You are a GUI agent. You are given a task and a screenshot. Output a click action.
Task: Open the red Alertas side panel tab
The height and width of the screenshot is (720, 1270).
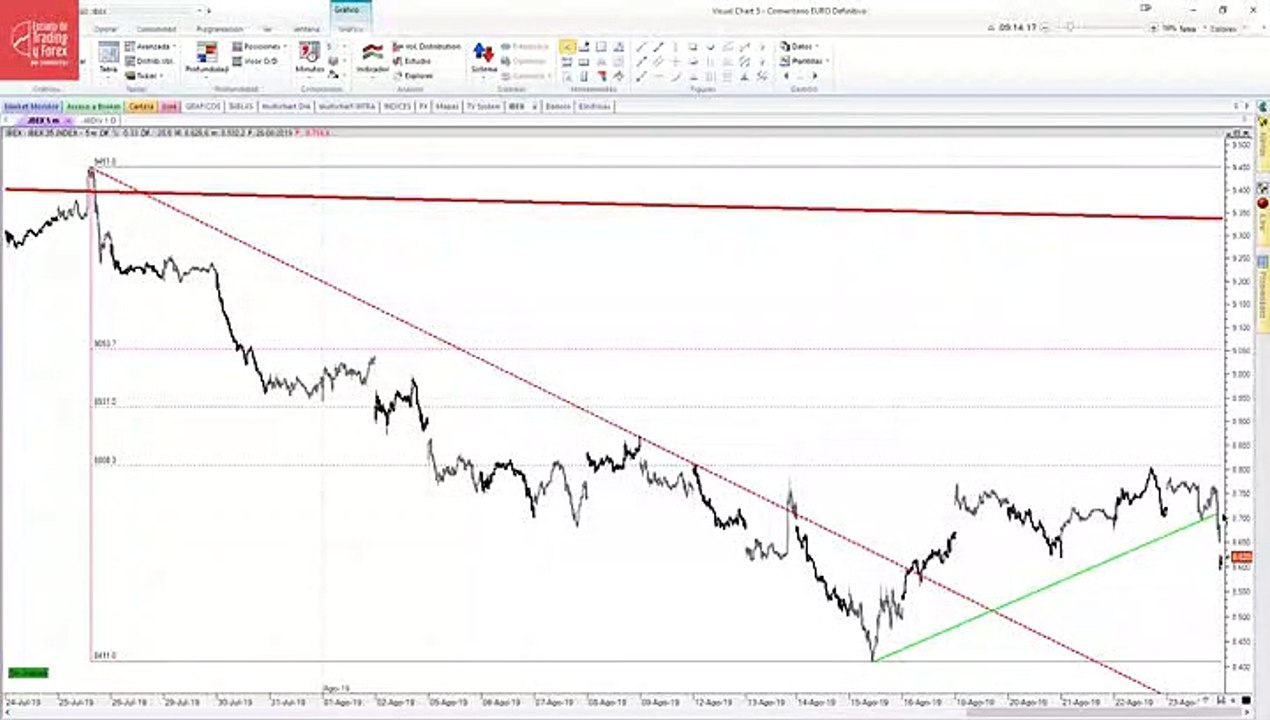[x=1263, y=215]
